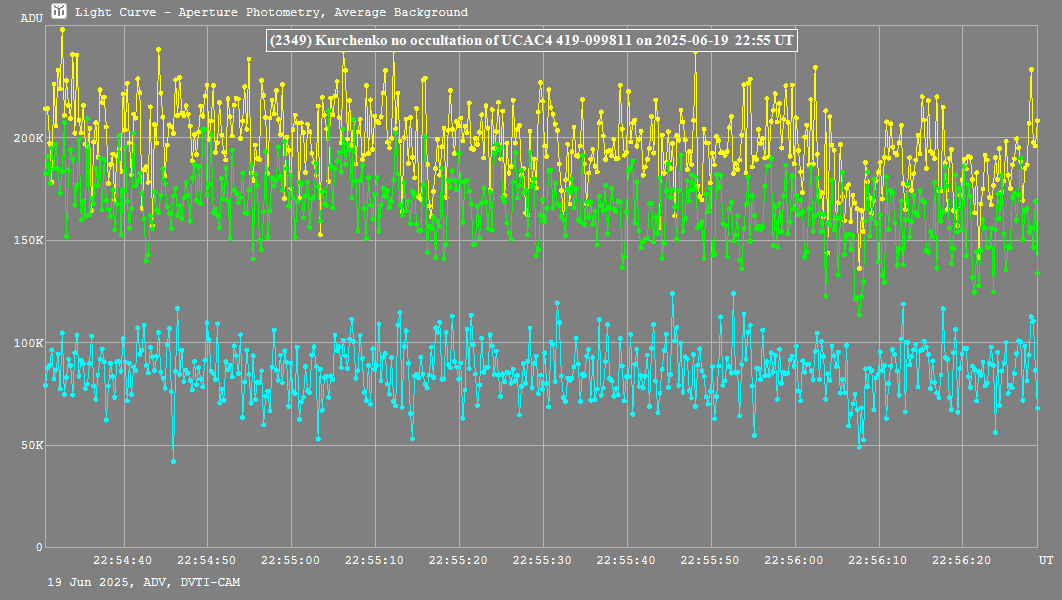Pick the 50K y-axis label
1062x600 pixels.
[31, 445]
